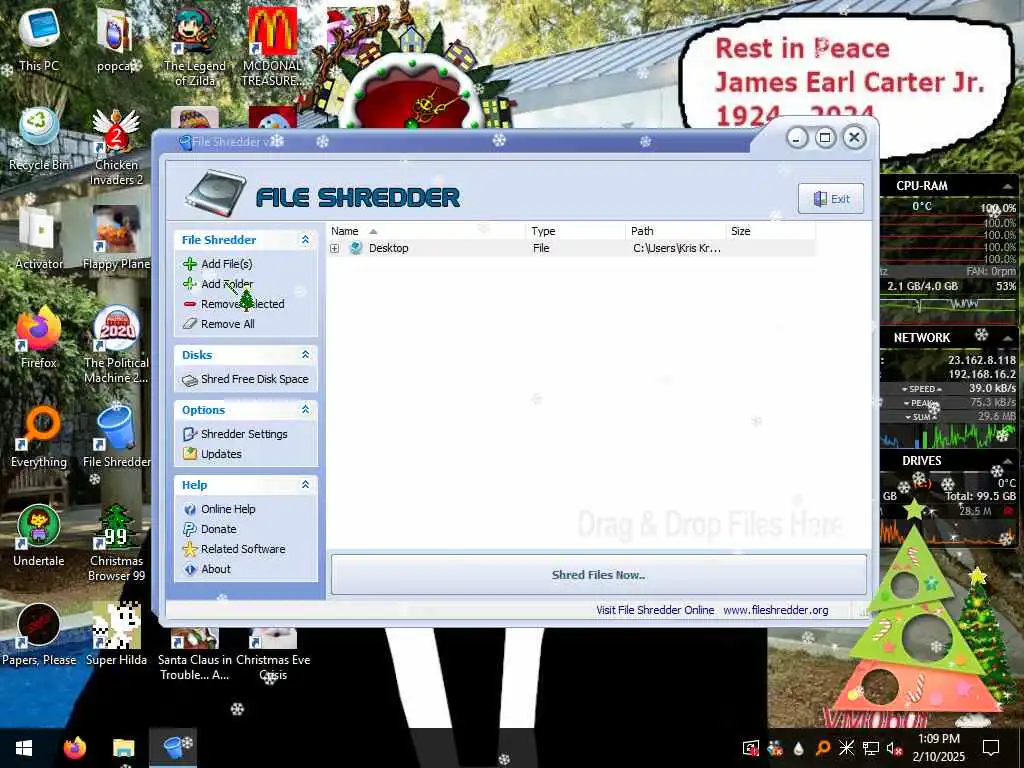
Task: Select the Christmas Browser 99 shortcut
Action: (116, 543)
